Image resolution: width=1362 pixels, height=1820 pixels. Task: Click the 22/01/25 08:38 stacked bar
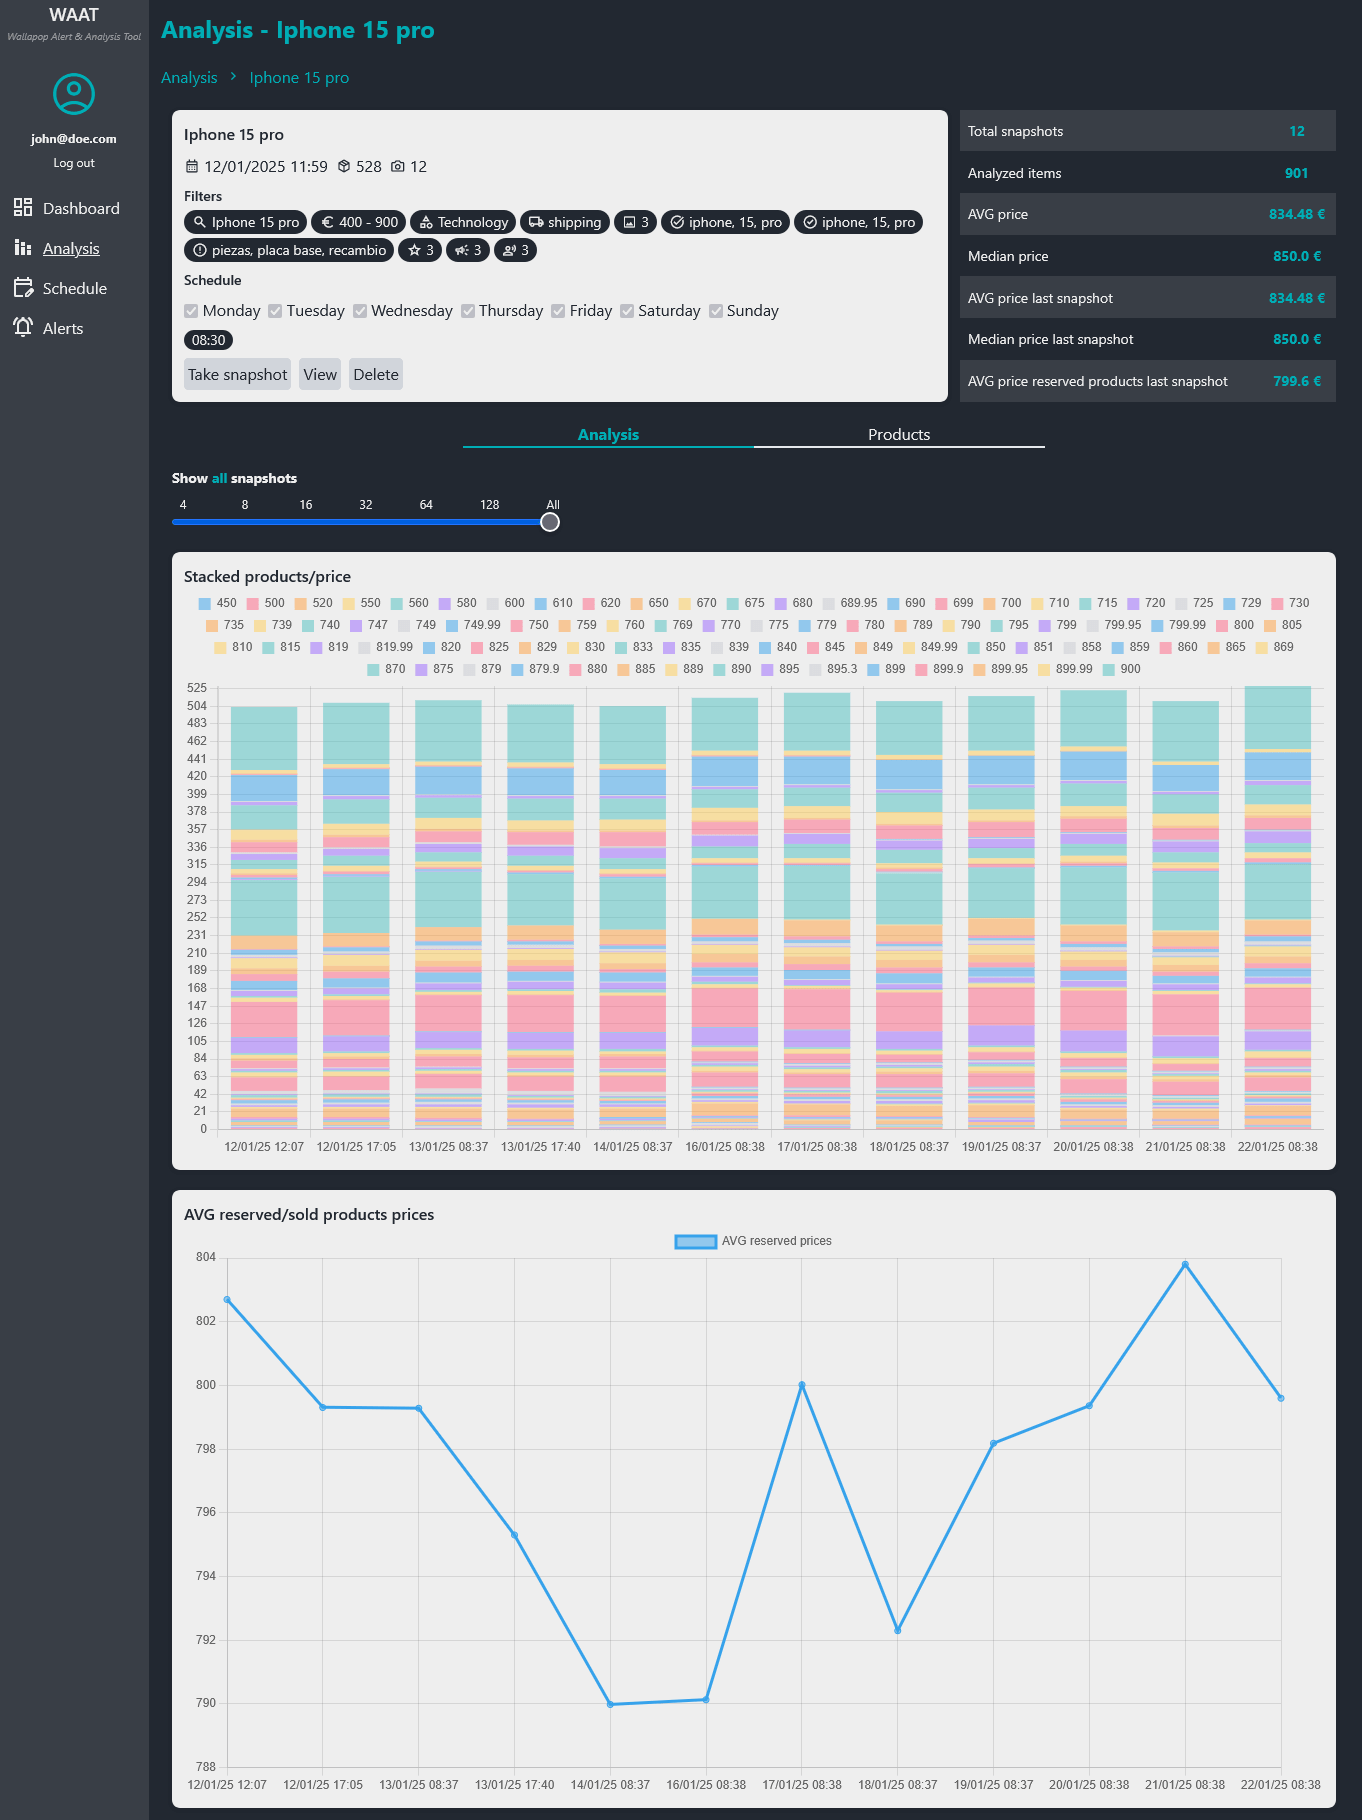click(x=1277, y=908)
